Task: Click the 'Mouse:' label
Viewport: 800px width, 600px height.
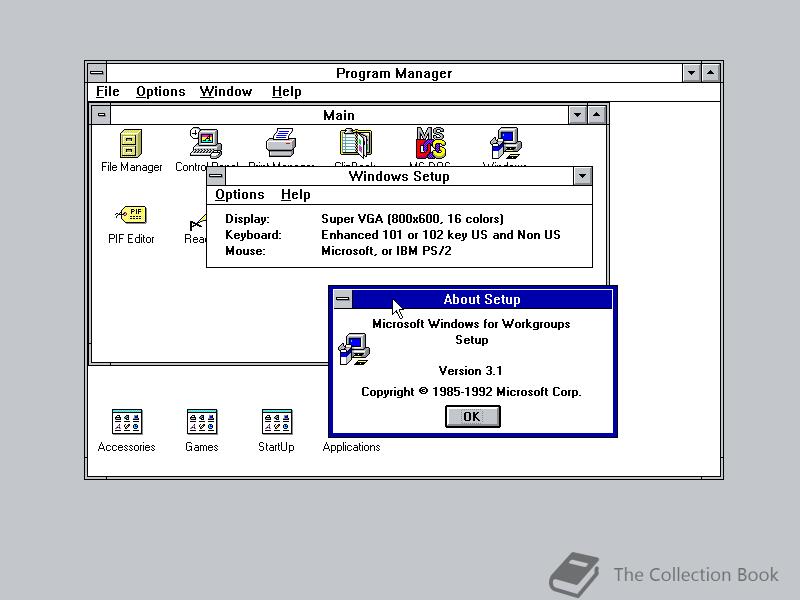Action: tap(245, 251)
